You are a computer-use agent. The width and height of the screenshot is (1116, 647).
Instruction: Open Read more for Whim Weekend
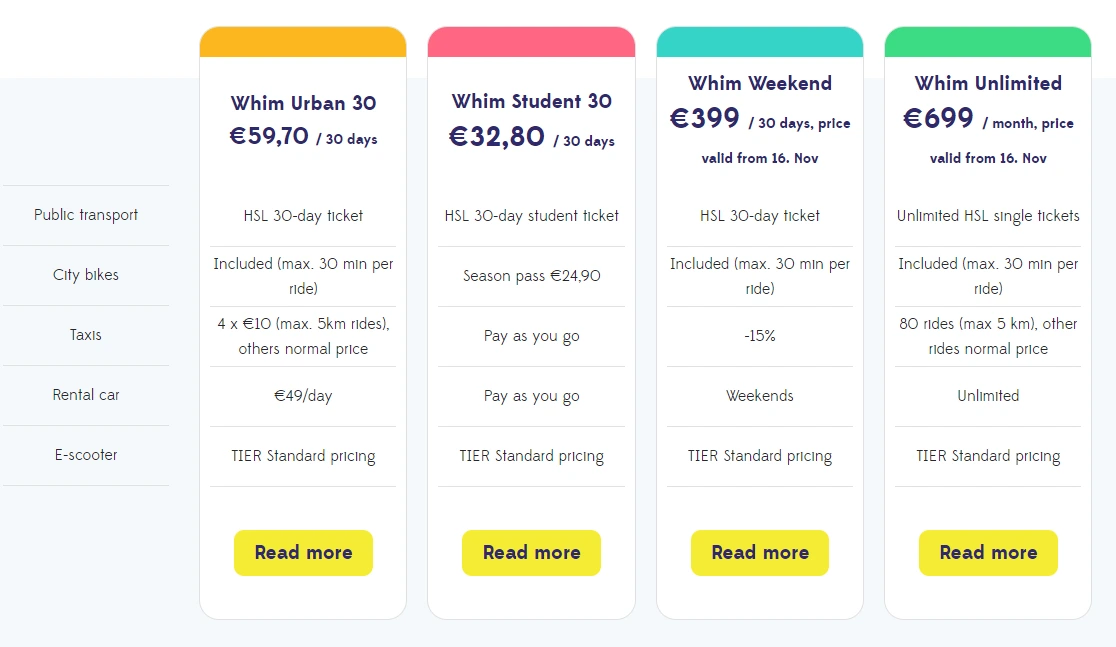tap(760, 552)
